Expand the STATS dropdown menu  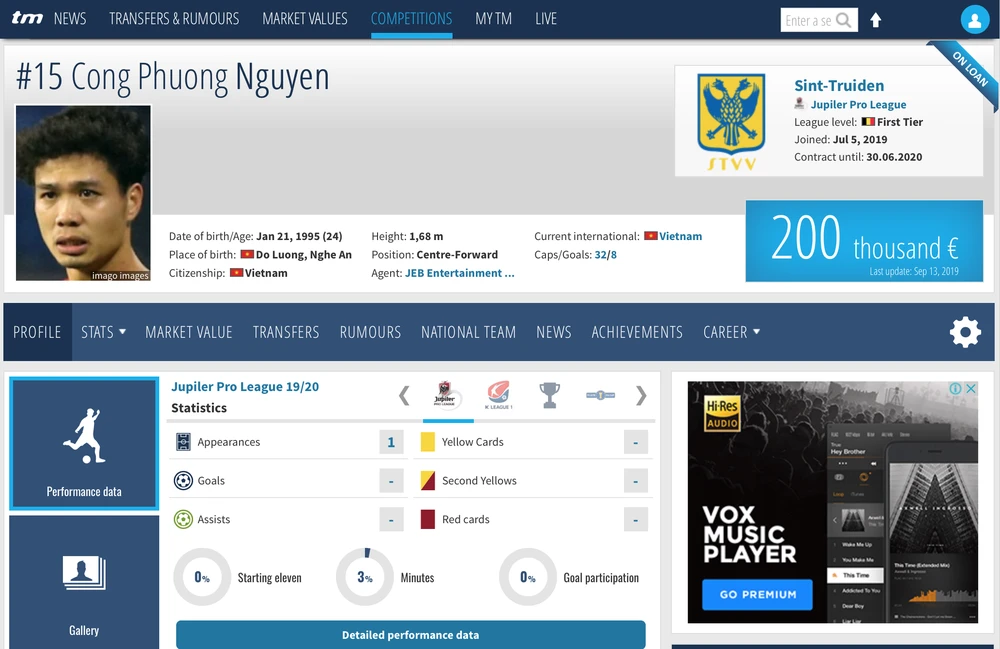(103, 332)
